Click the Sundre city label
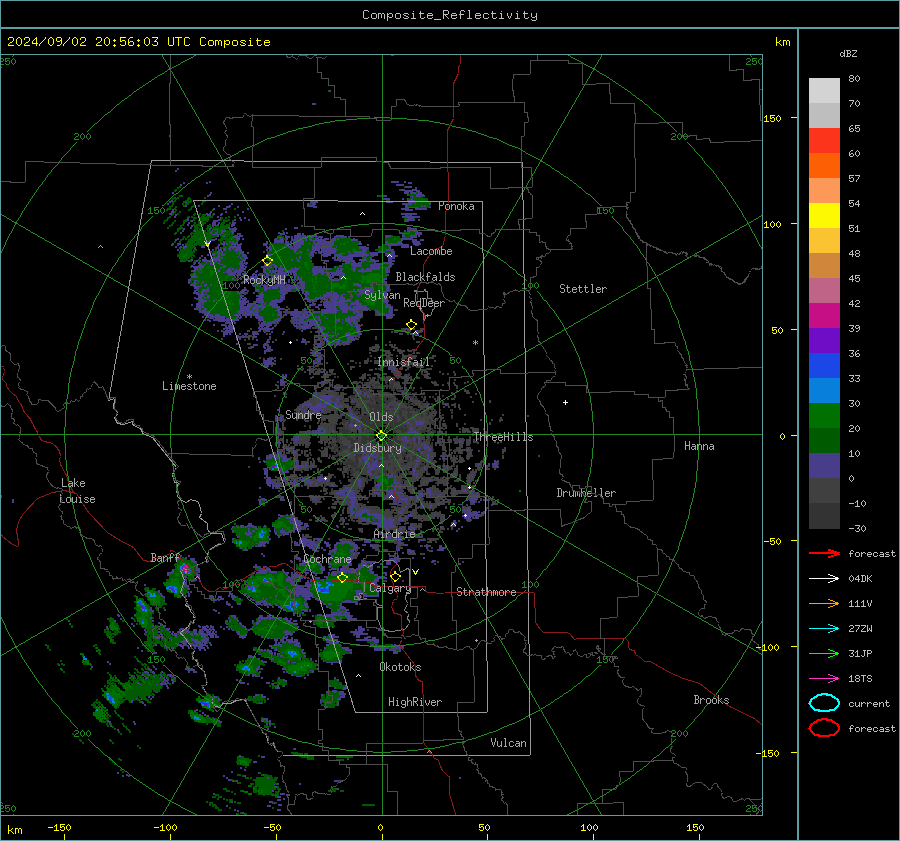 [x=303, y=414]
